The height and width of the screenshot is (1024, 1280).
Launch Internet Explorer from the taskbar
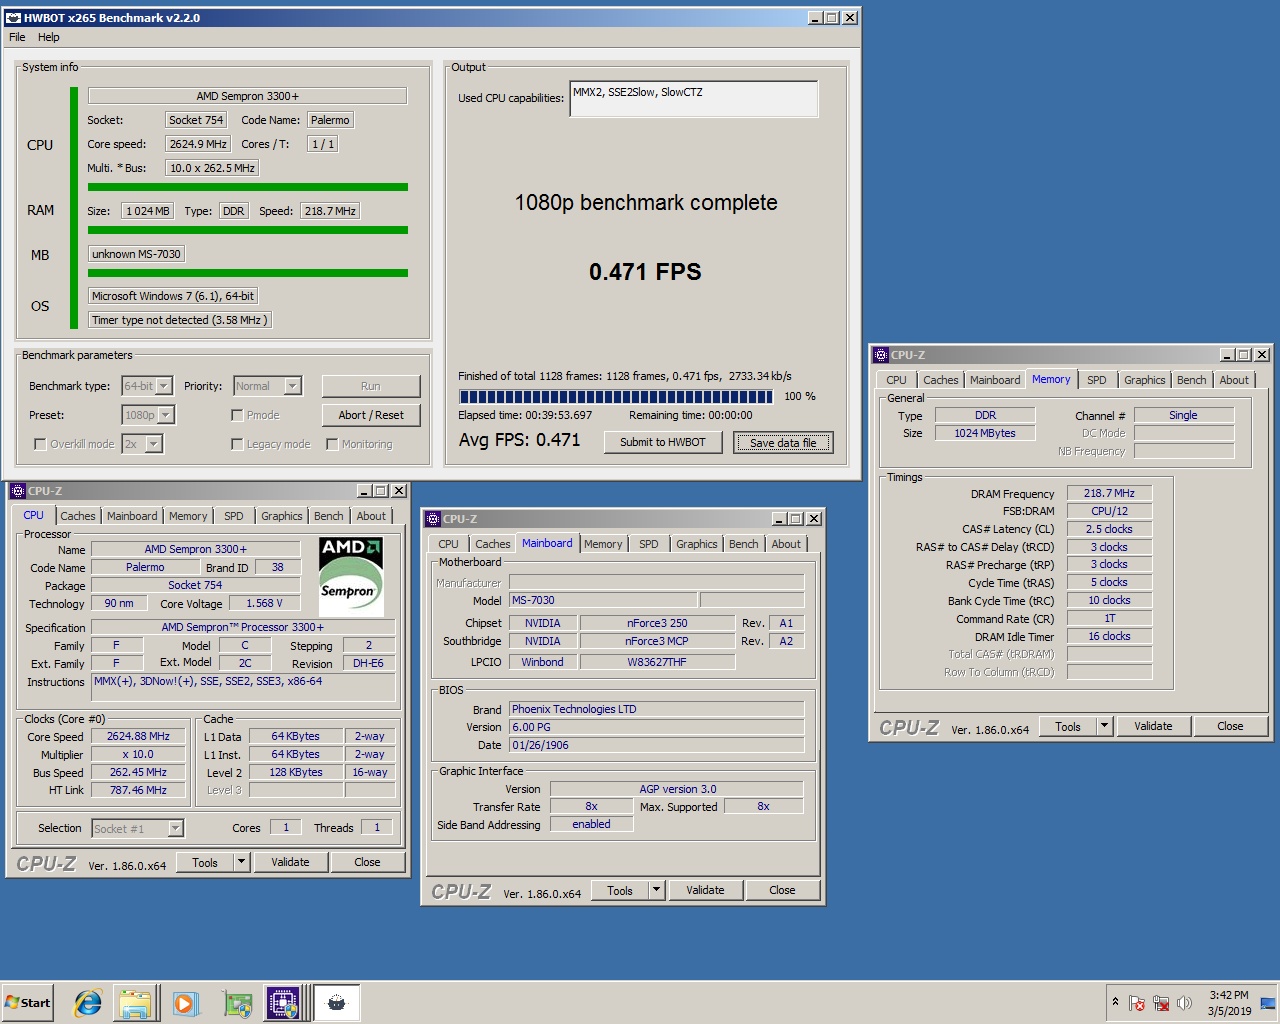(x=88, y=1003)
